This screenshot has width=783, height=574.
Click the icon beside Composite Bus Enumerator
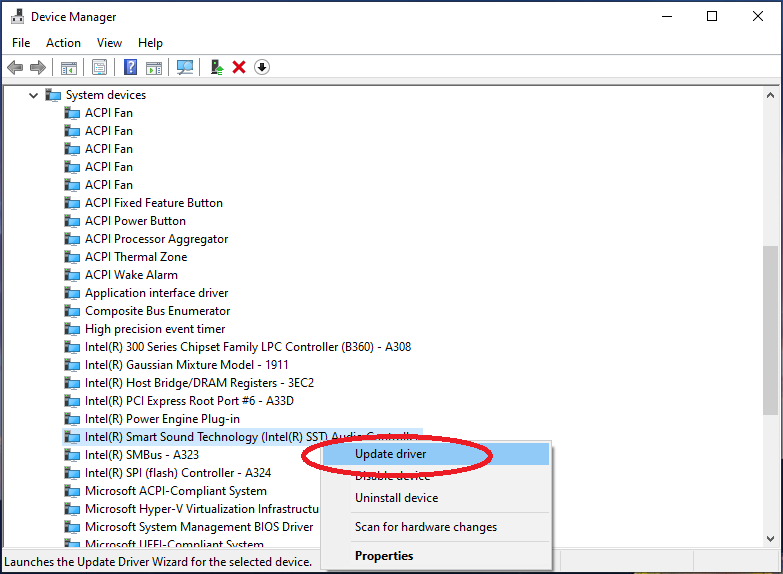click(x=72, y=311)
